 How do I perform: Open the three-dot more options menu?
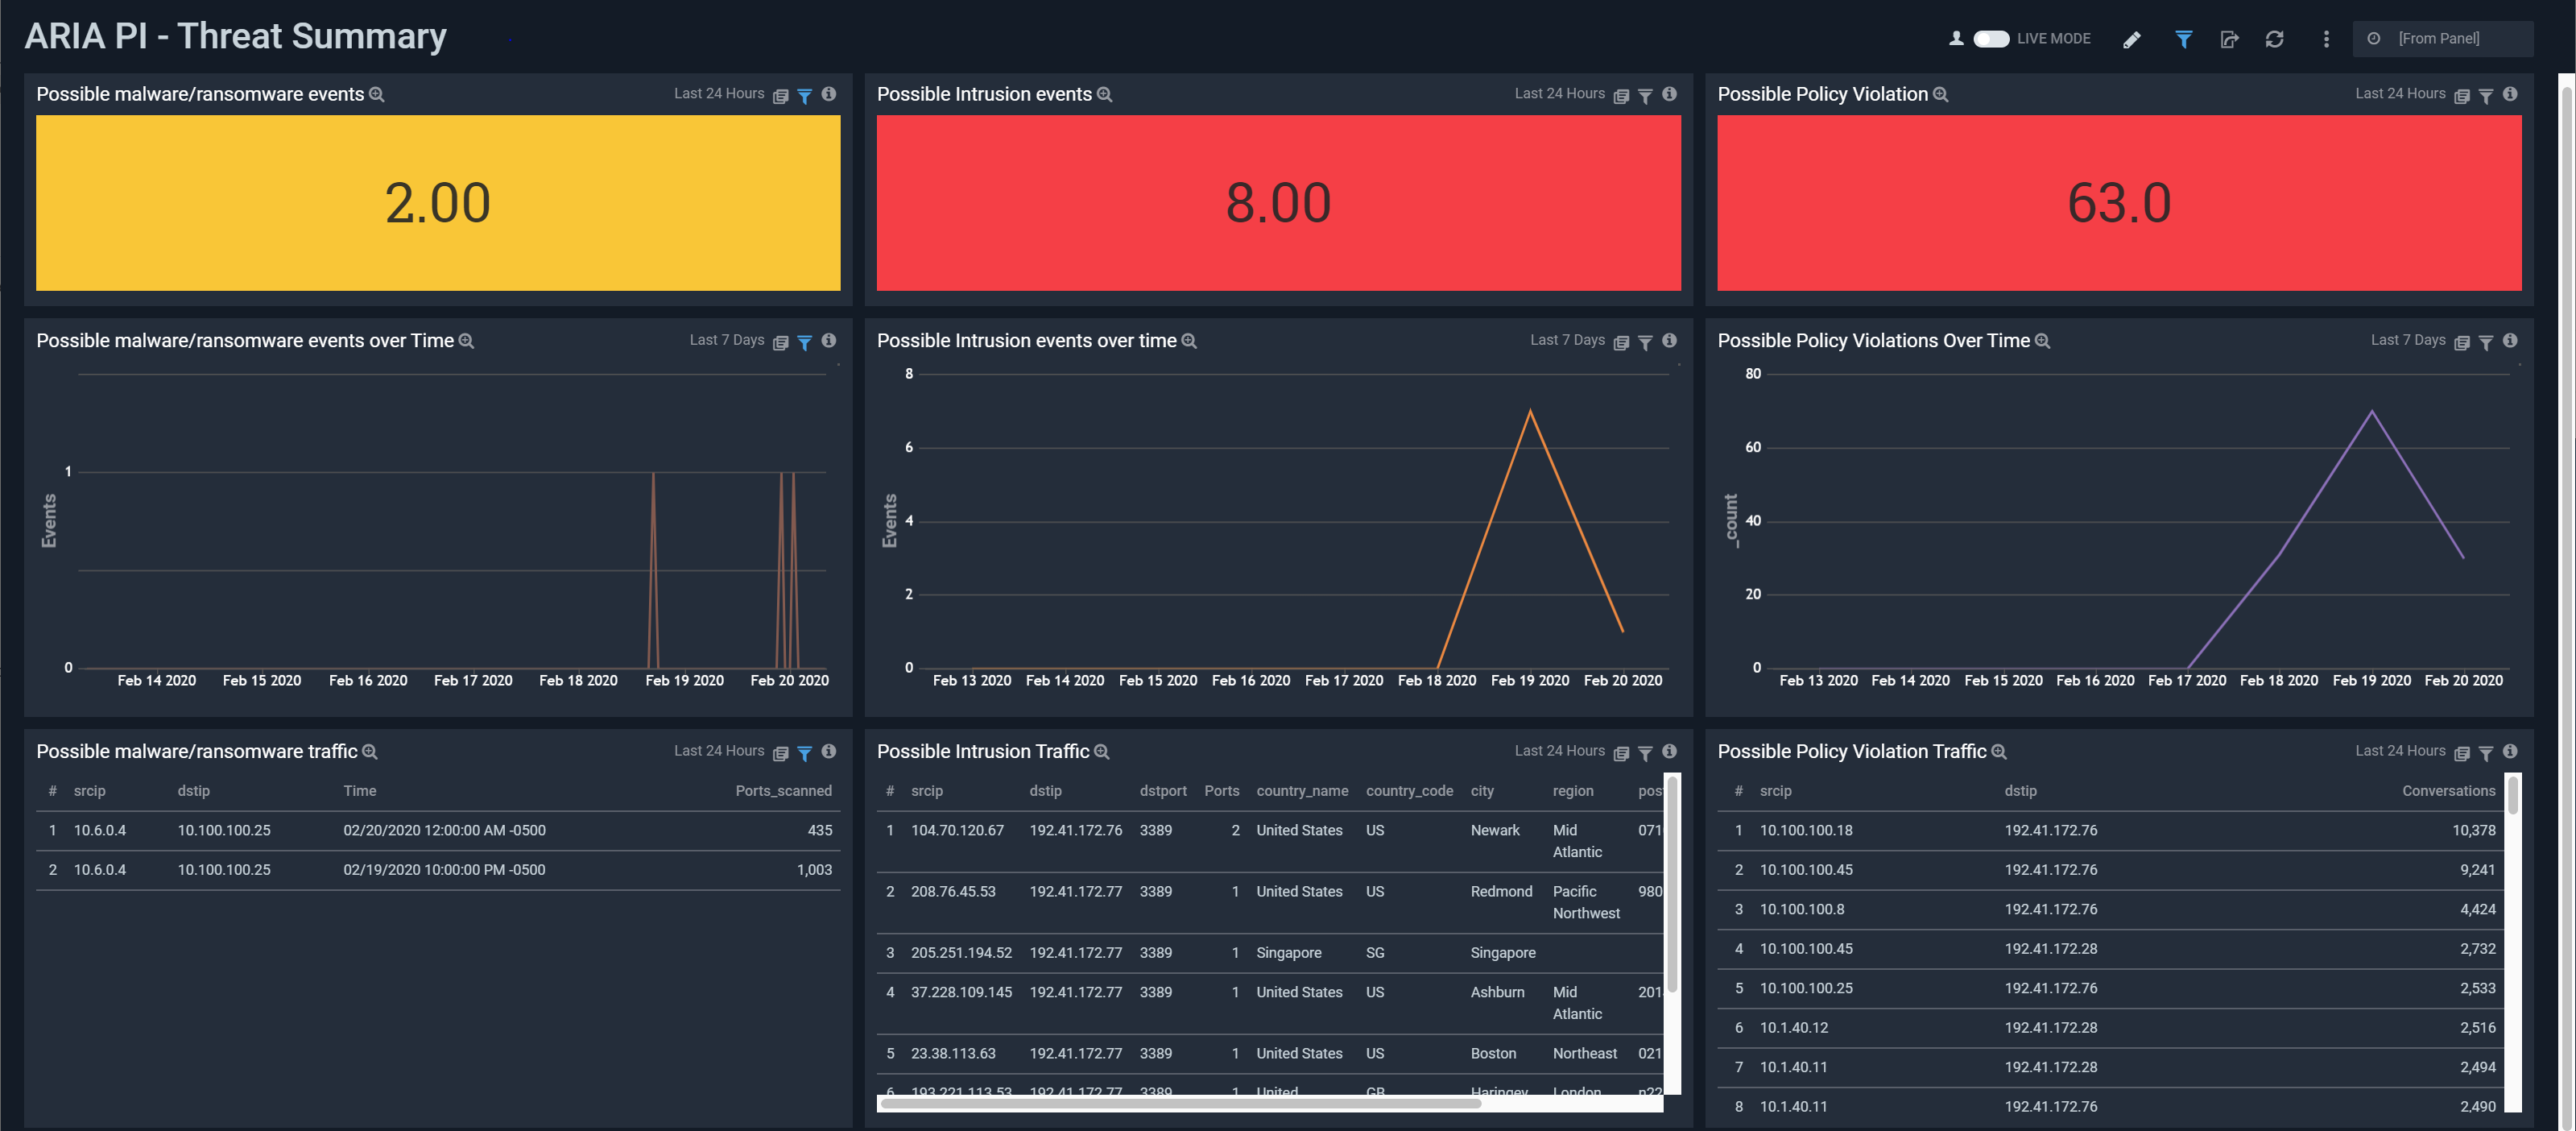point(2326,39)
